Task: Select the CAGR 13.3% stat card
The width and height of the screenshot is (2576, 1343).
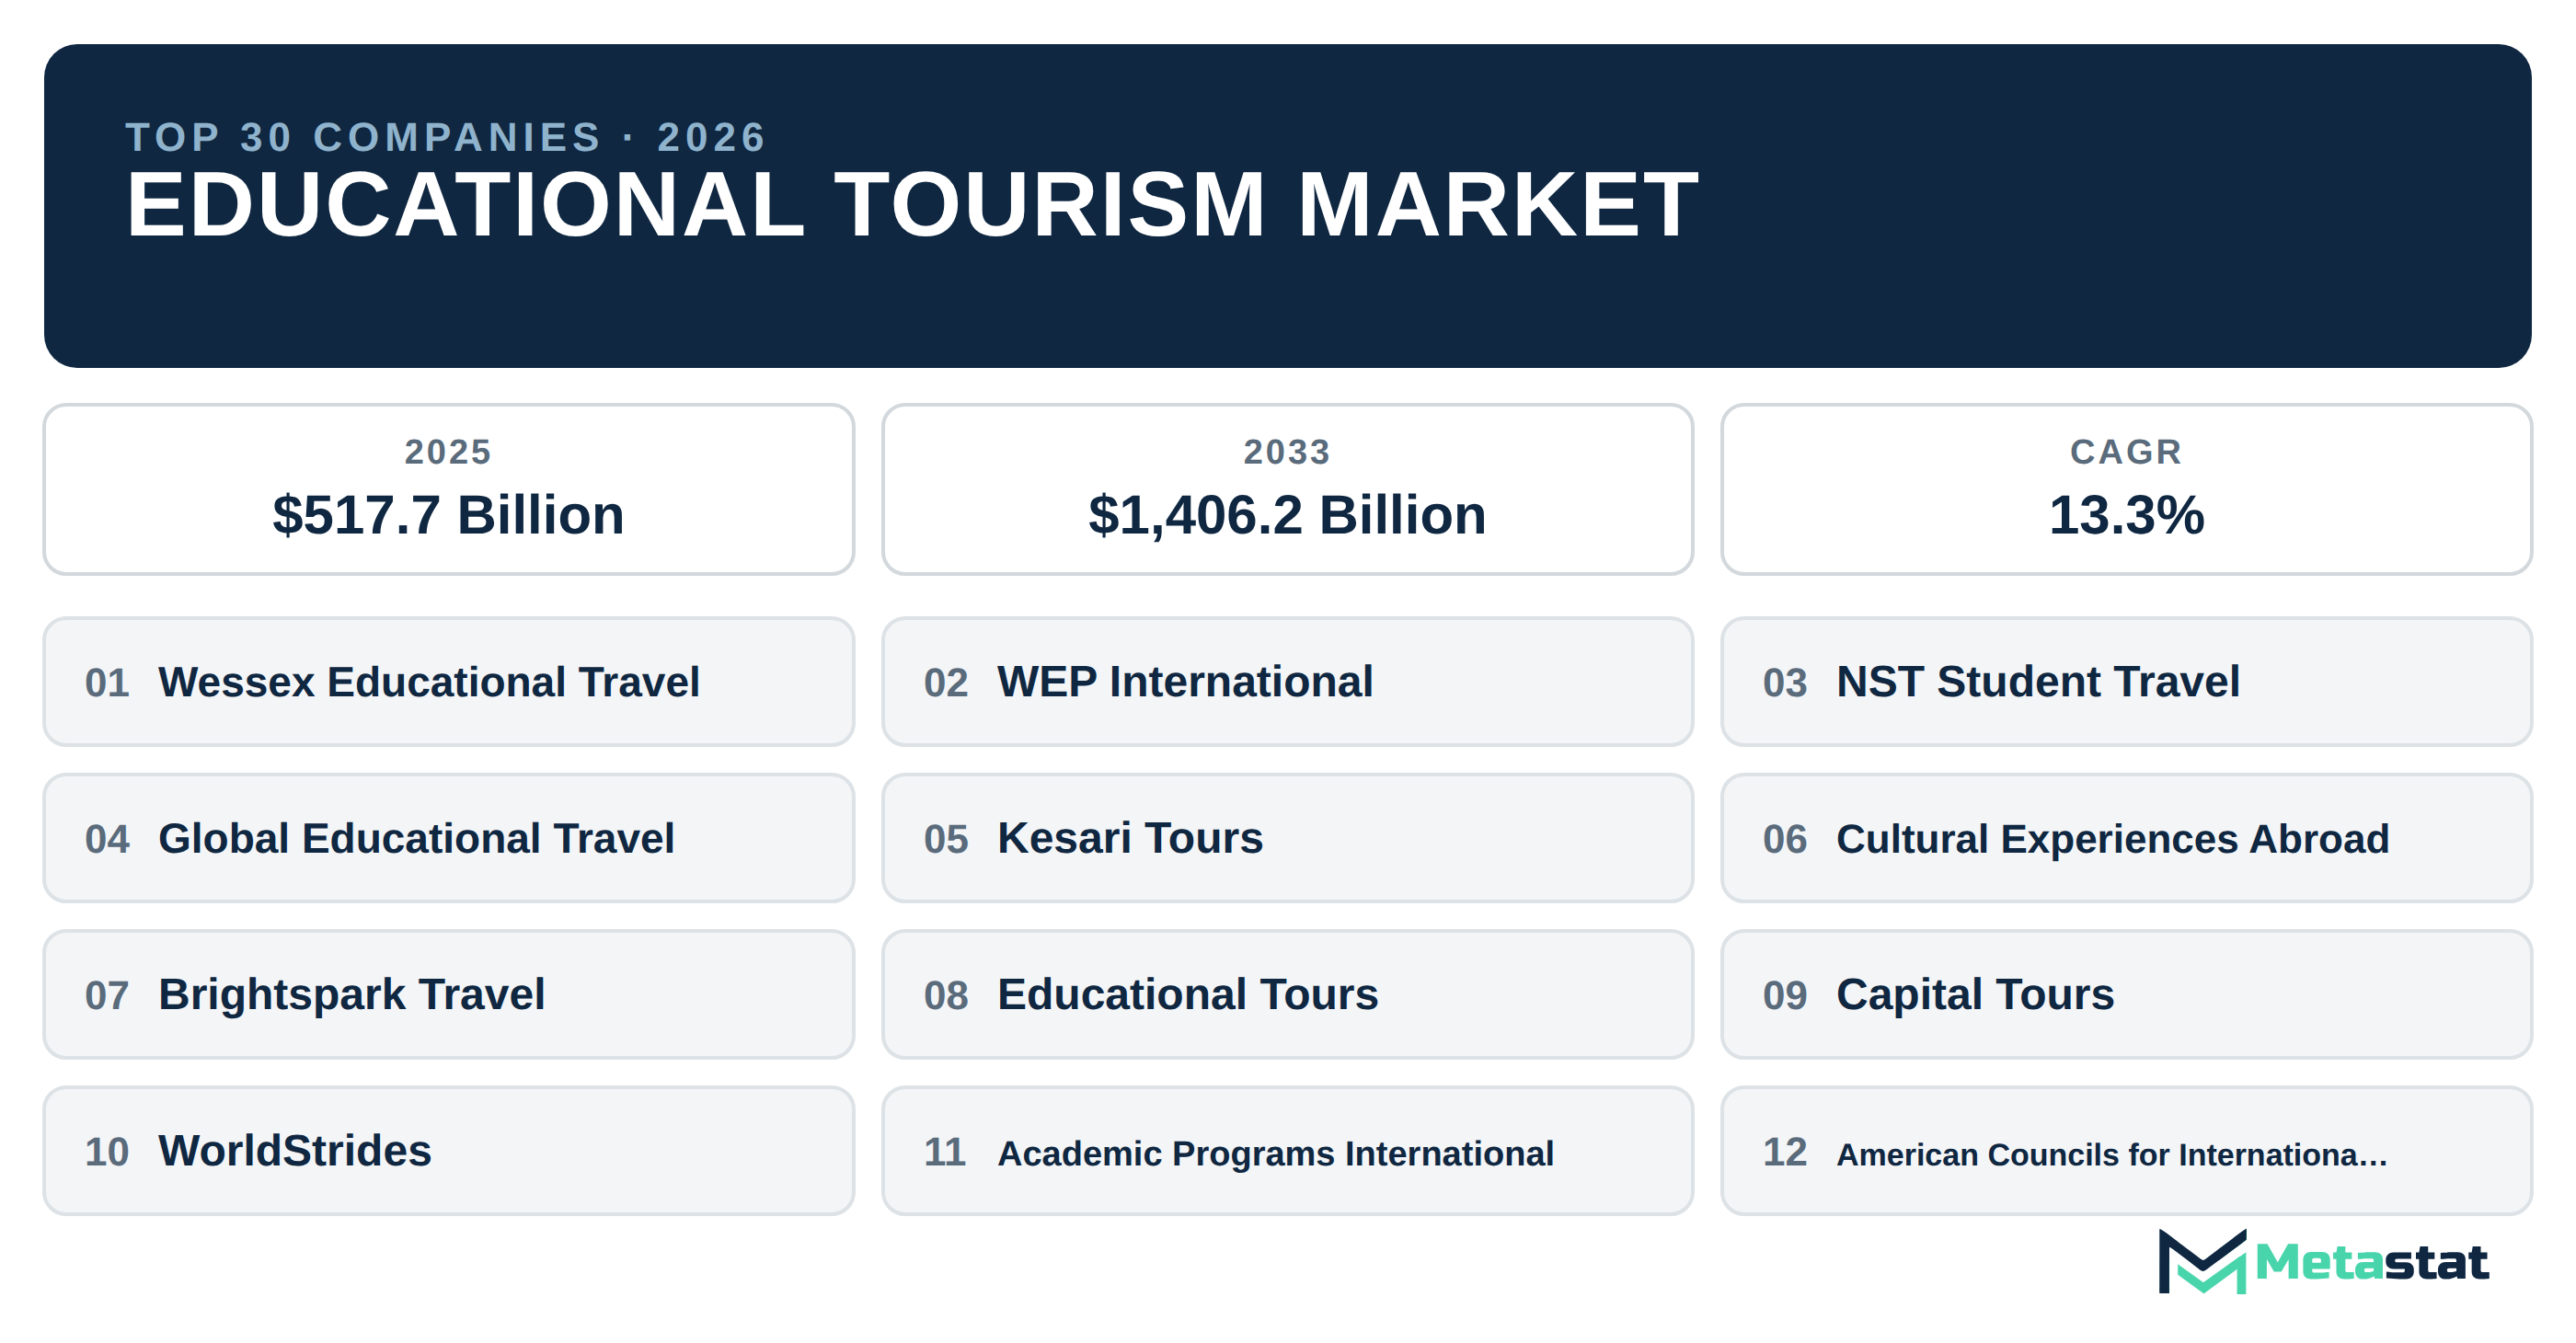Action: click(x=2127, y=490)
